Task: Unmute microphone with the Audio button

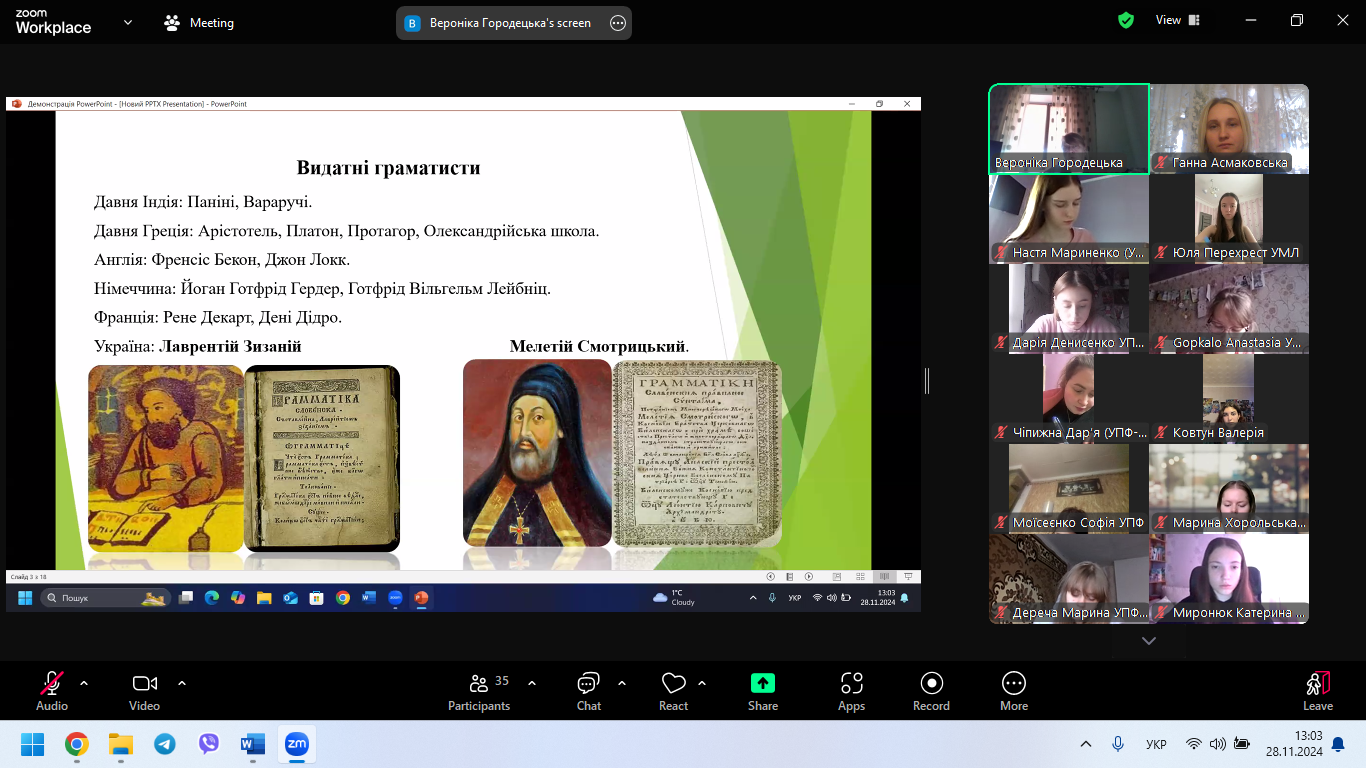Action: (x=52, y=691)
